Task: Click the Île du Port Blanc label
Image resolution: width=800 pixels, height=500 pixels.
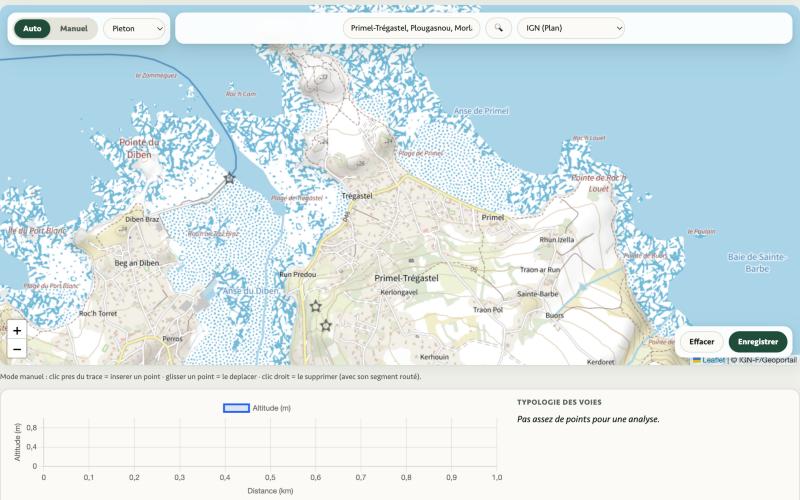Action: (37, 231)
